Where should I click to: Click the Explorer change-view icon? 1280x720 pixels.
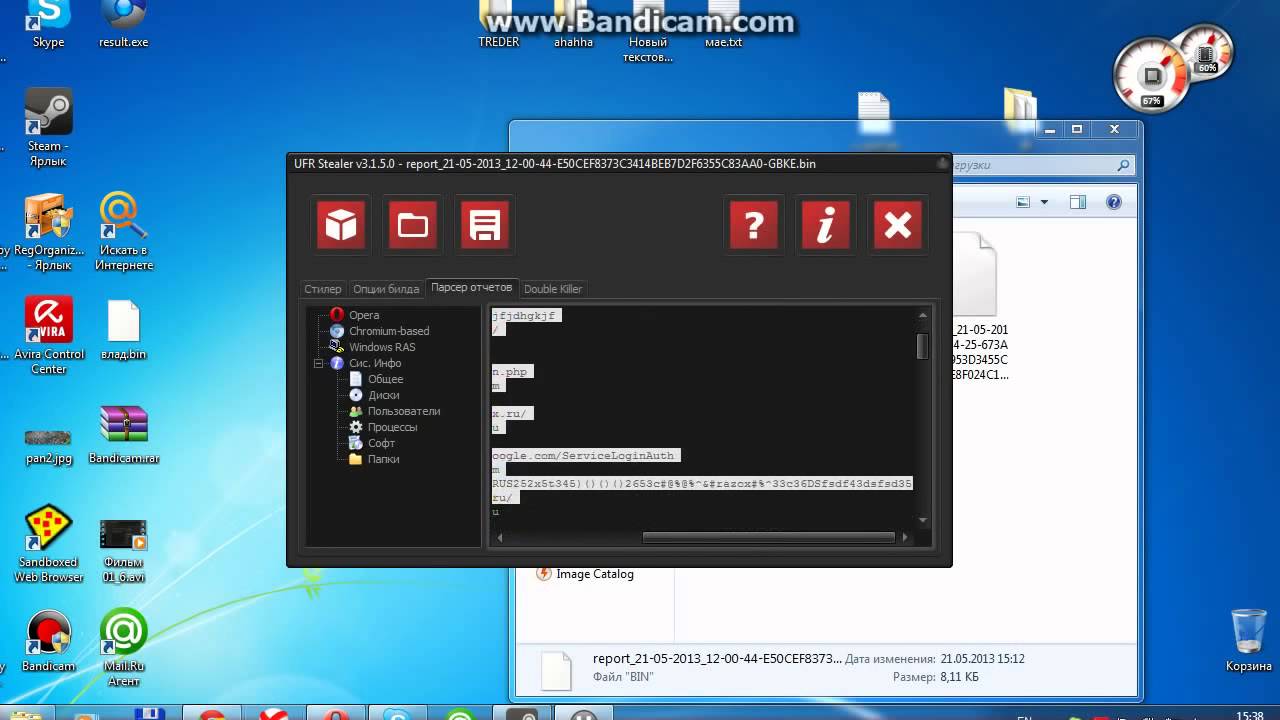(1023, 202)
